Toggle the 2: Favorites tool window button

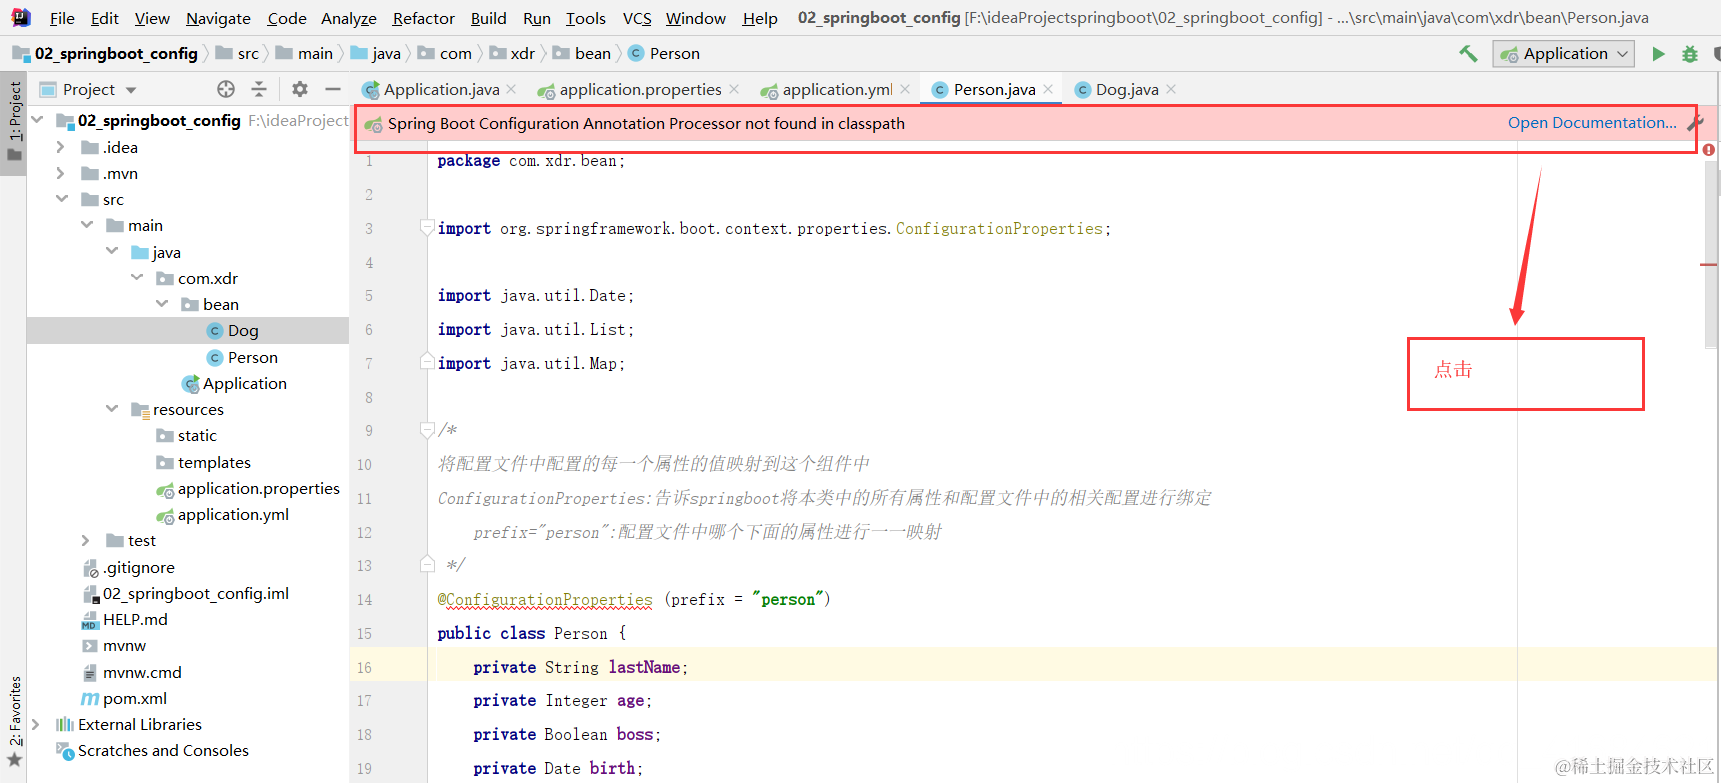(14, 720)
